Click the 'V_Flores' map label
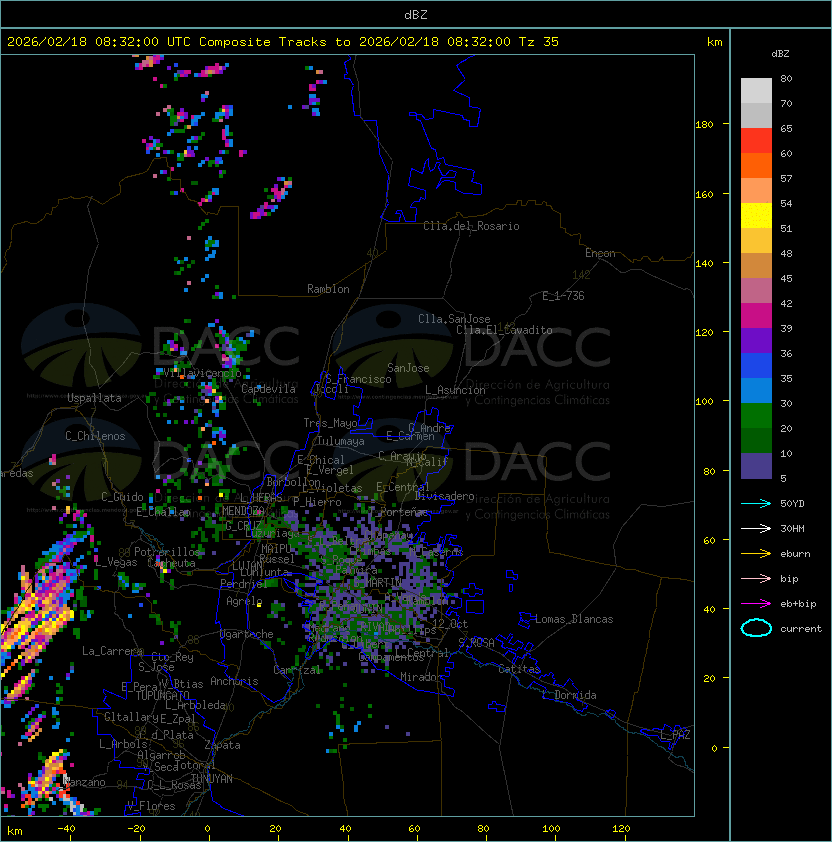 click(x=151, y=806)
